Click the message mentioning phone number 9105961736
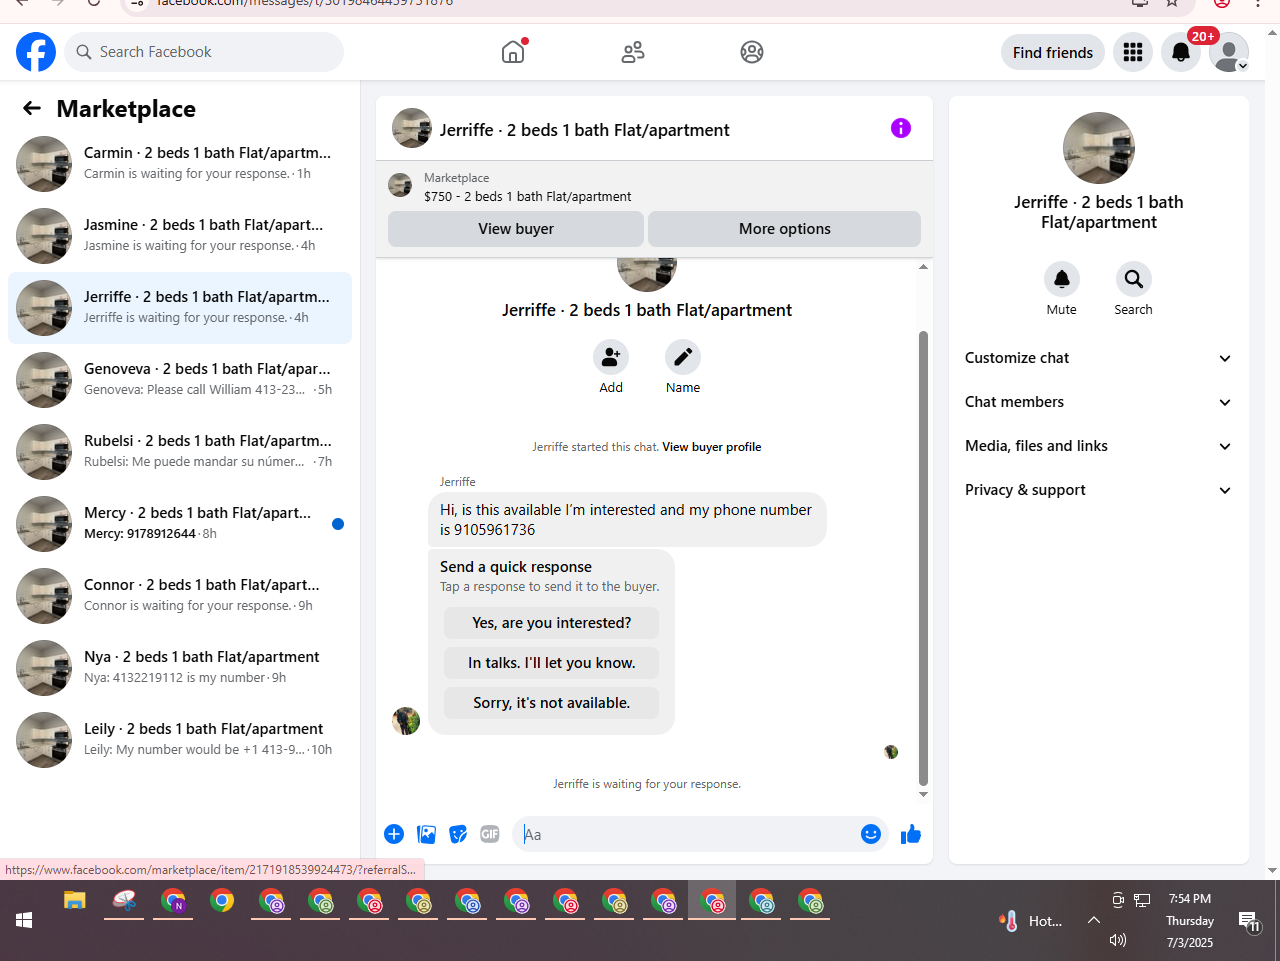 click(x=627, y=520)
